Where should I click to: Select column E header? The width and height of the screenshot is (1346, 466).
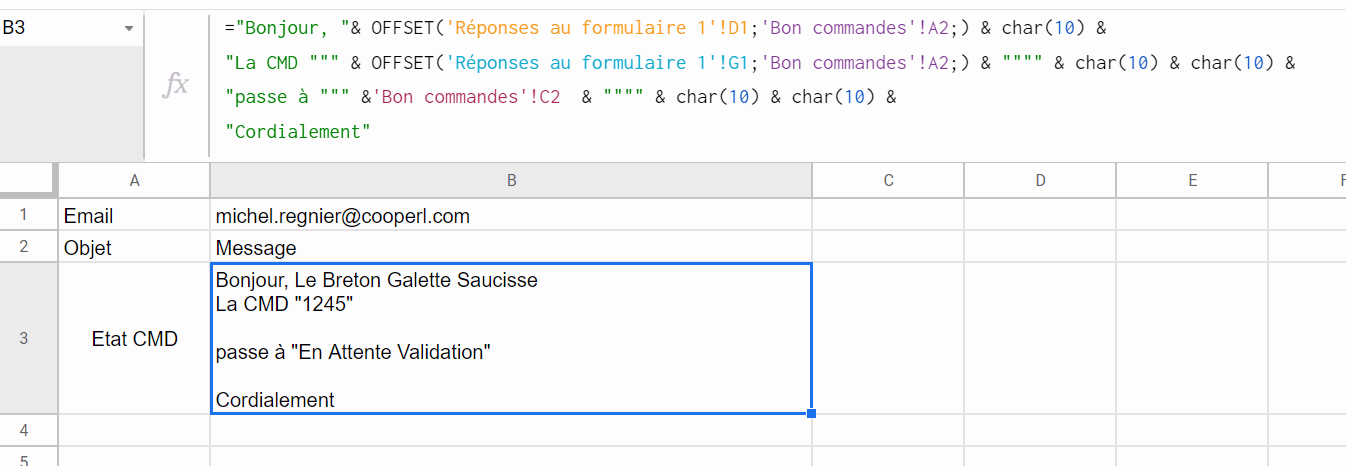point(1192,180)
